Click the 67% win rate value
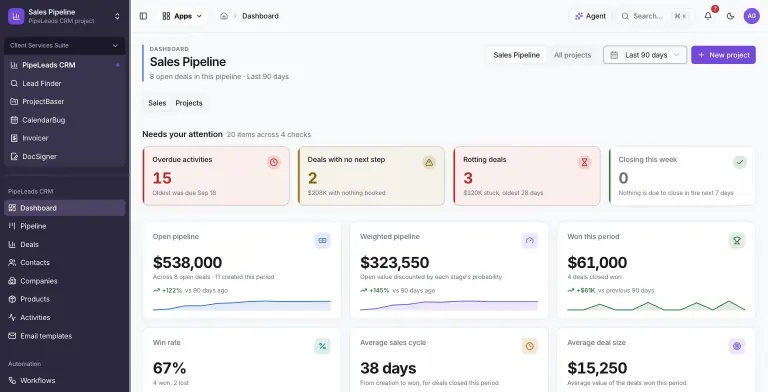Image resolution: width=768 pixels, height=392 pixels. (169, 368)
